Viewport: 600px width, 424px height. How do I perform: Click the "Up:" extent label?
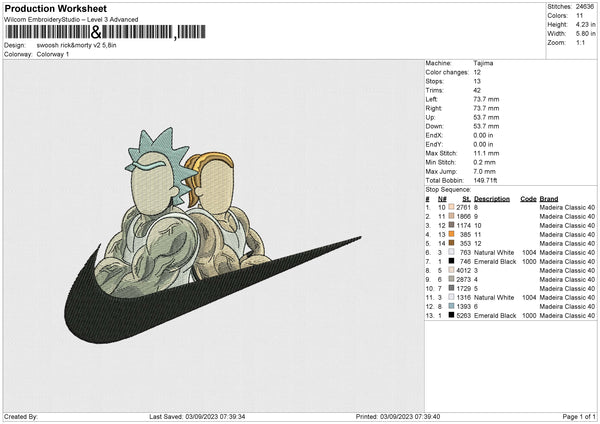point(430,117)
